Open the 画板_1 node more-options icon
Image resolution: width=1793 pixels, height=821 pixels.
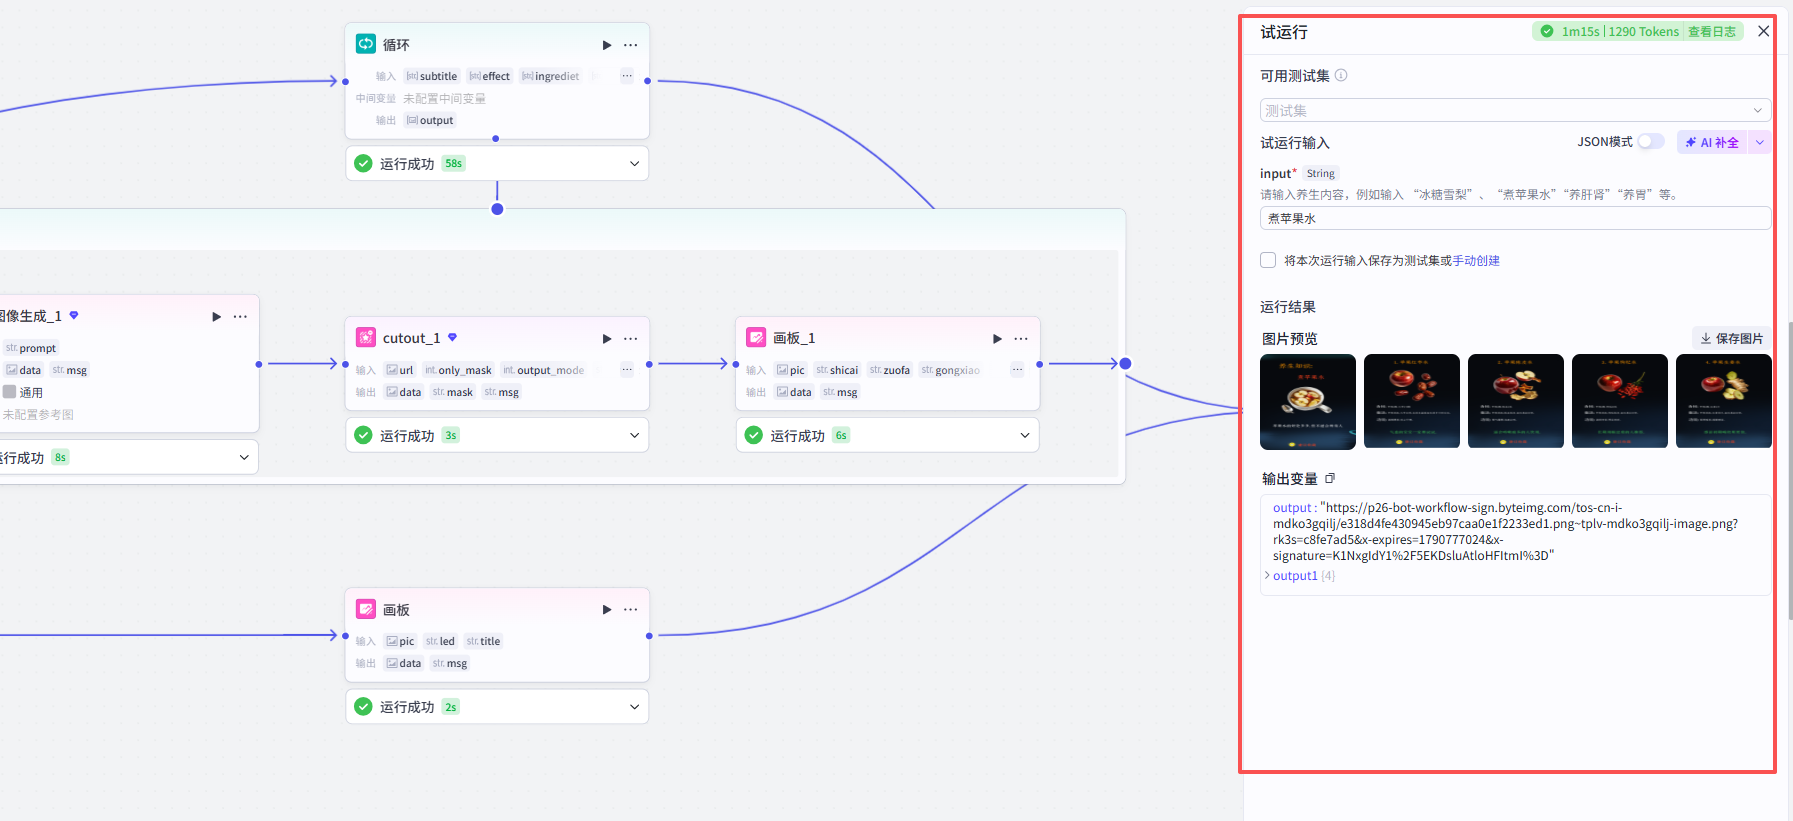1021,339
